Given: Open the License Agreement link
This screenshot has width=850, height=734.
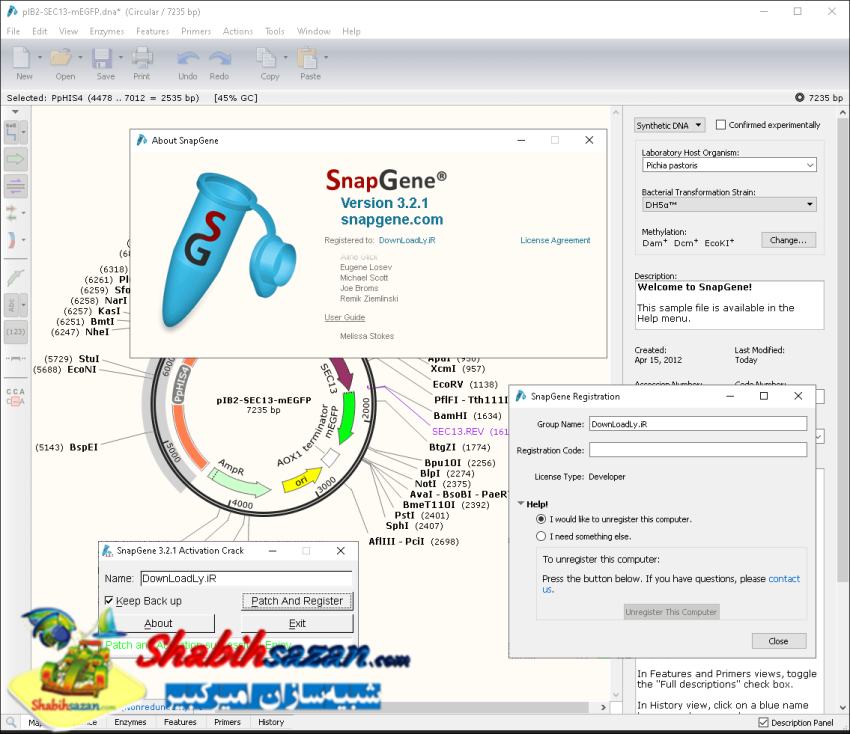Looking at the screenshot, I should click(555, 240).
